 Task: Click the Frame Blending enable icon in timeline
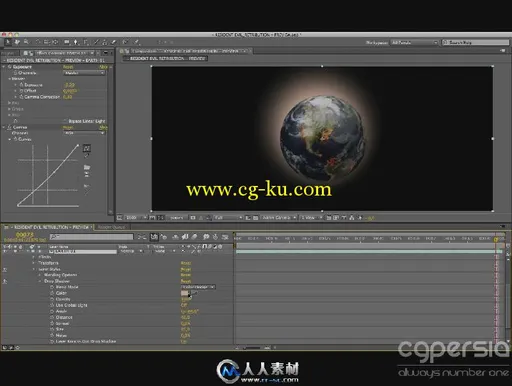click(x=185, y=237)
